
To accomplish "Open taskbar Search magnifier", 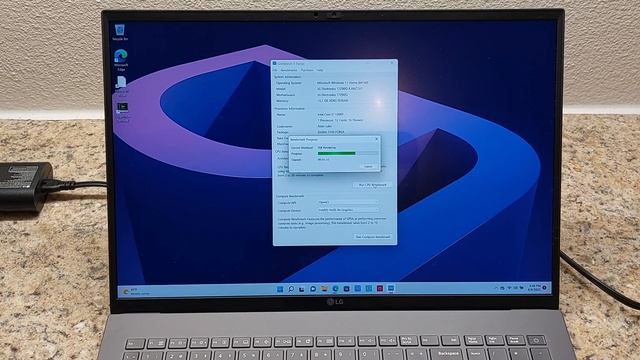I will click(291, 289).
